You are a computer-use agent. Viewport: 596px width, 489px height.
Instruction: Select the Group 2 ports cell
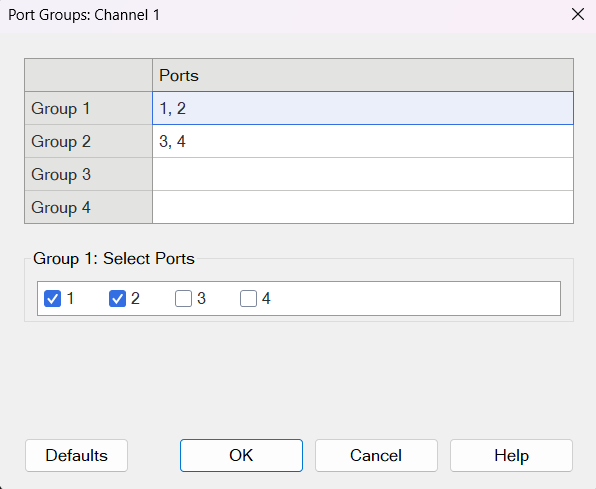363,141
